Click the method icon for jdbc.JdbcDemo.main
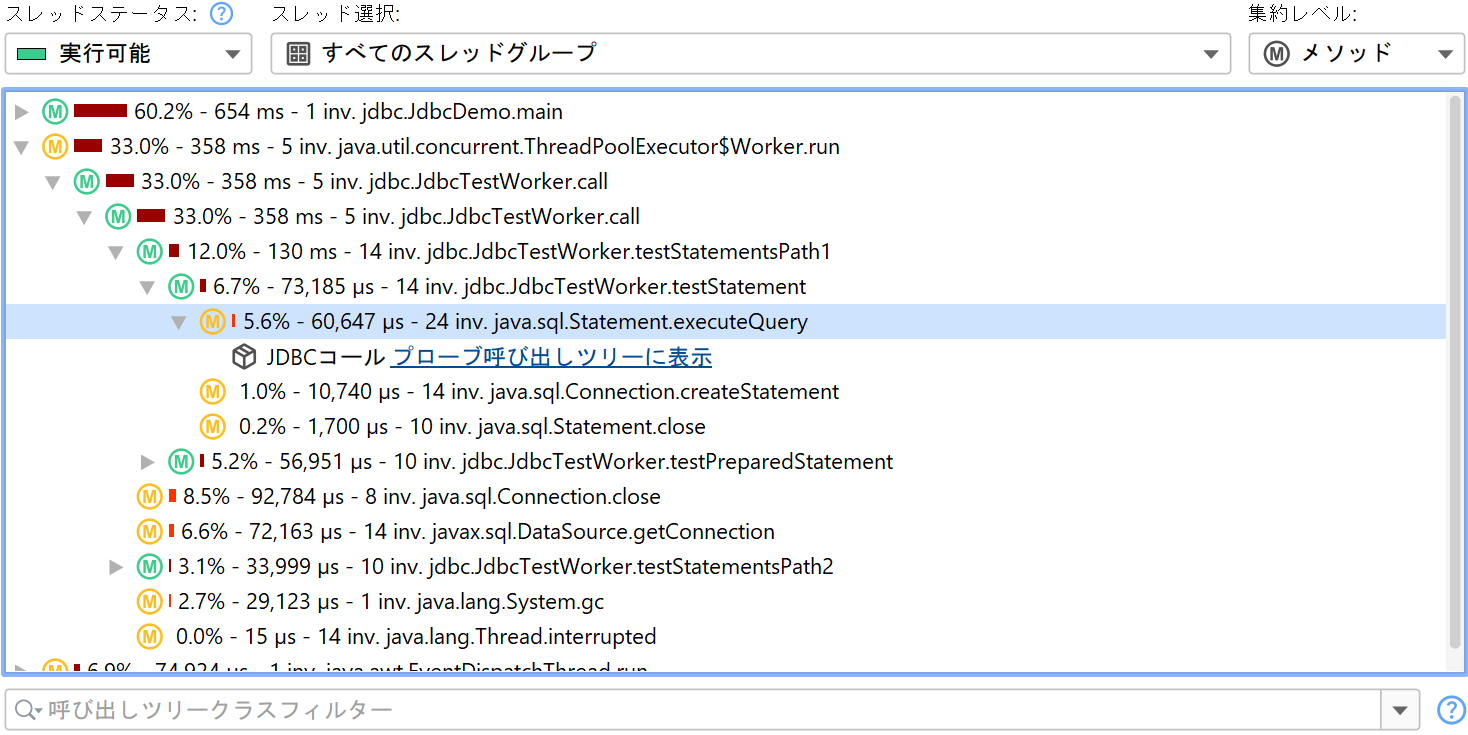The image size is (1468, 735). (54, 111)
